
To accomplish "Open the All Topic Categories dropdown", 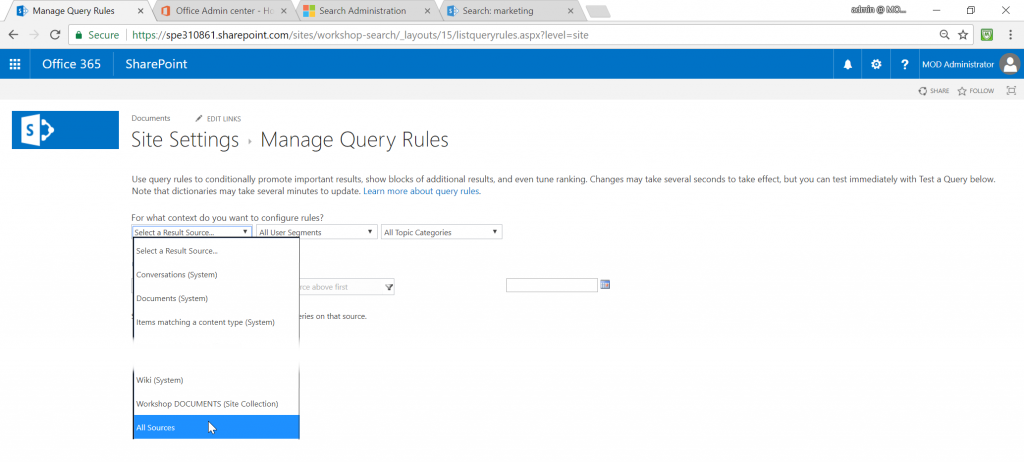I will (441, 232).
